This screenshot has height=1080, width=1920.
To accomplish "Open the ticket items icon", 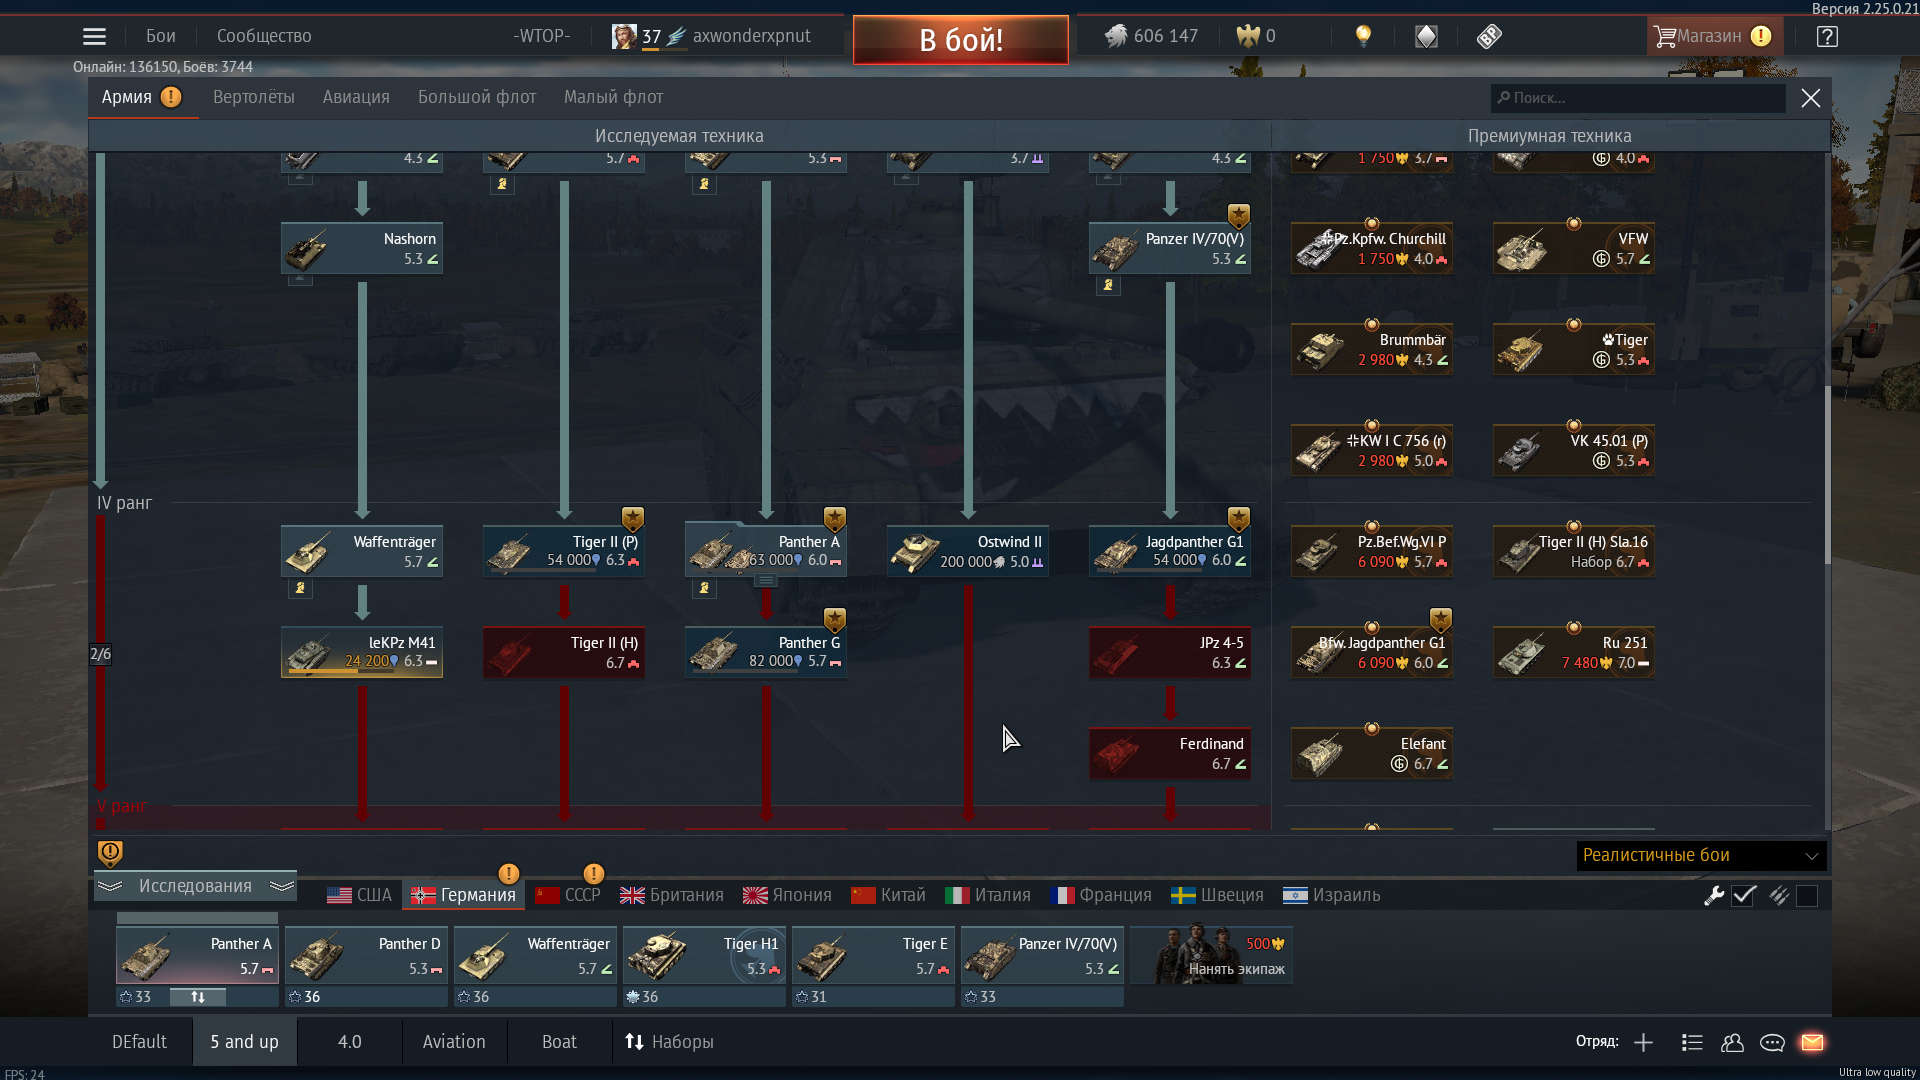I will (x=1489, y=37).
